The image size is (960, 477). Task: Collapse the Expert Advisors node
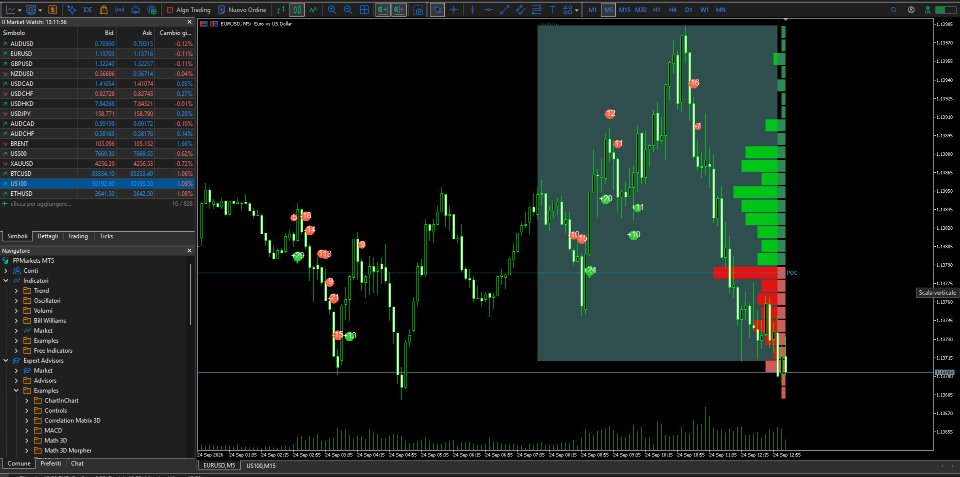6,361
